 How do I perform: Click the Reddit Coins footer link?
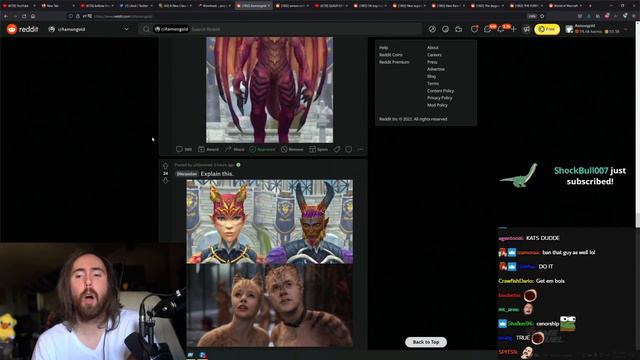[391, 55]
